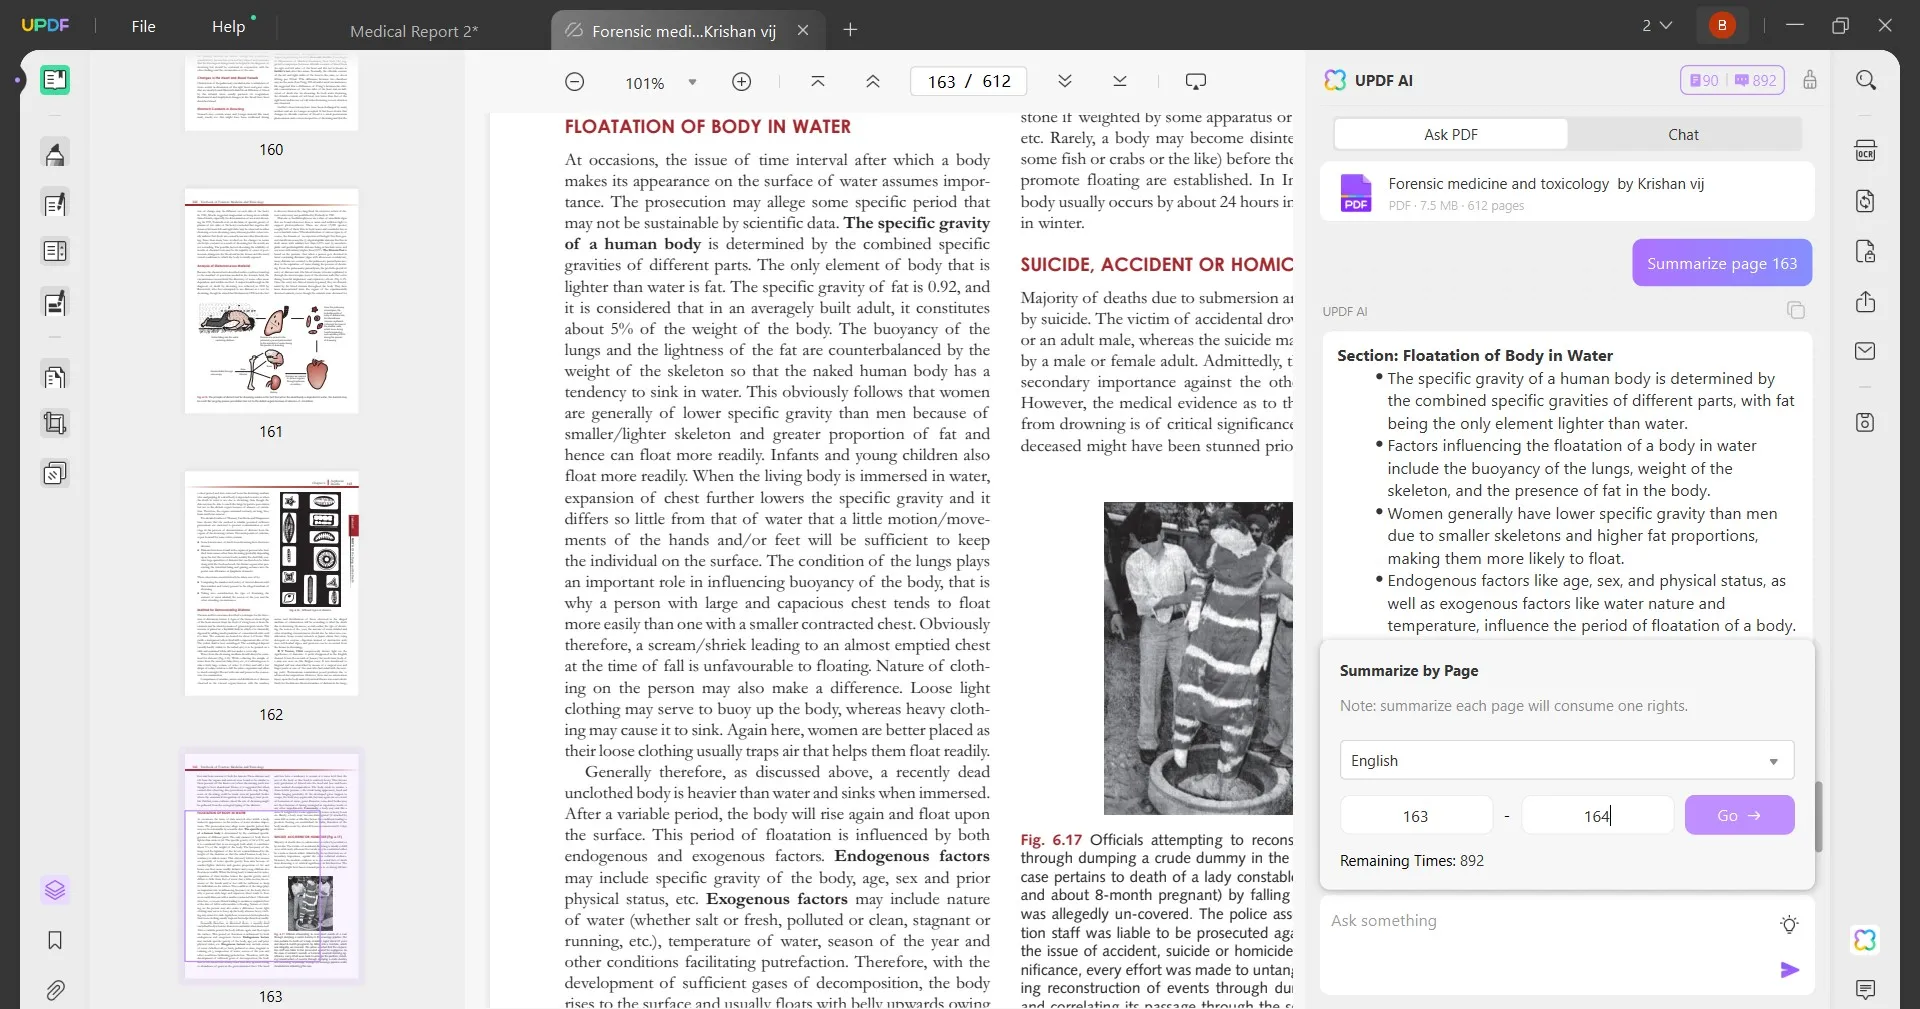This screenshot has width=1920, height=1009.
Task: Go to the next page
Action: pyautogui.click(x=1065, y=82)
